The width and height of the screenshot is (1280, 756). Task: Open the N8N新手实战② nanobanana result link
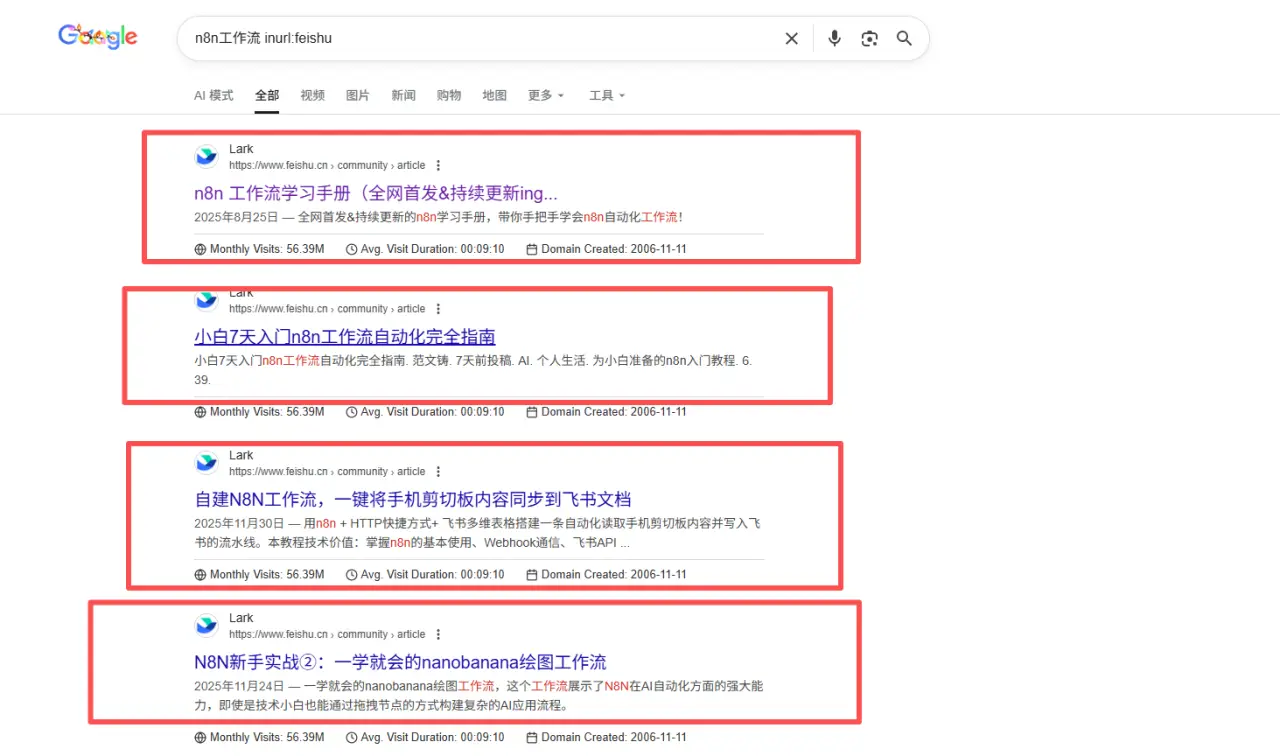[x=400, y=663]
